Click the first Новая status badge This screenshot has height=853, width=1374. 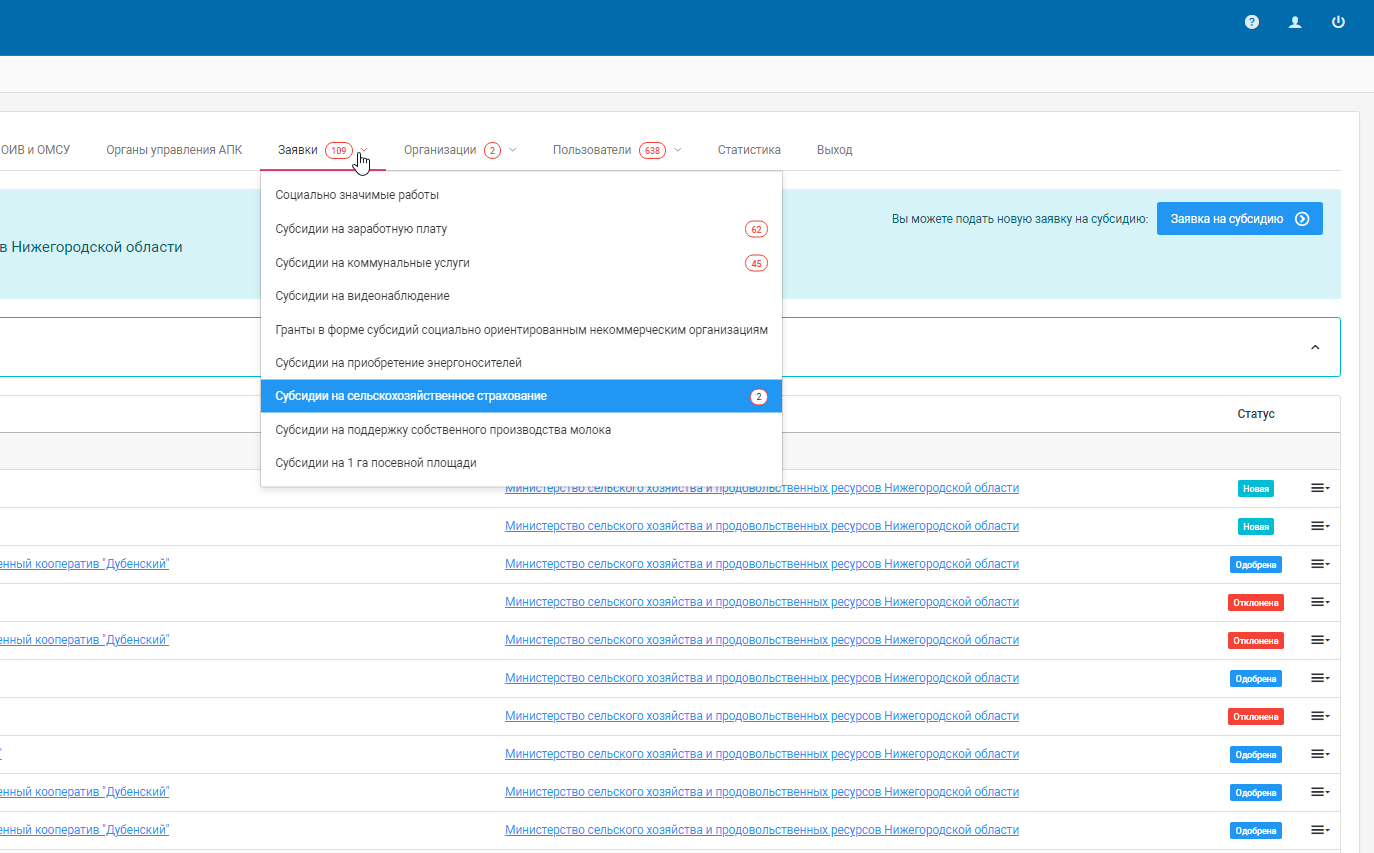click(1255, 489)
